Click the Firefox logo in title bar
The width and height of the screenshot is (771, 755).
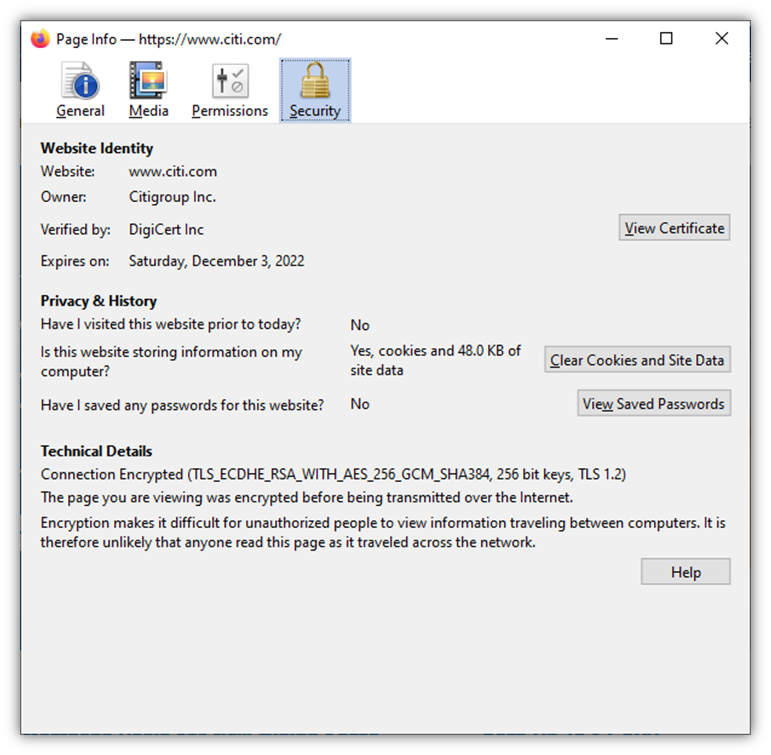click(40, 39)
